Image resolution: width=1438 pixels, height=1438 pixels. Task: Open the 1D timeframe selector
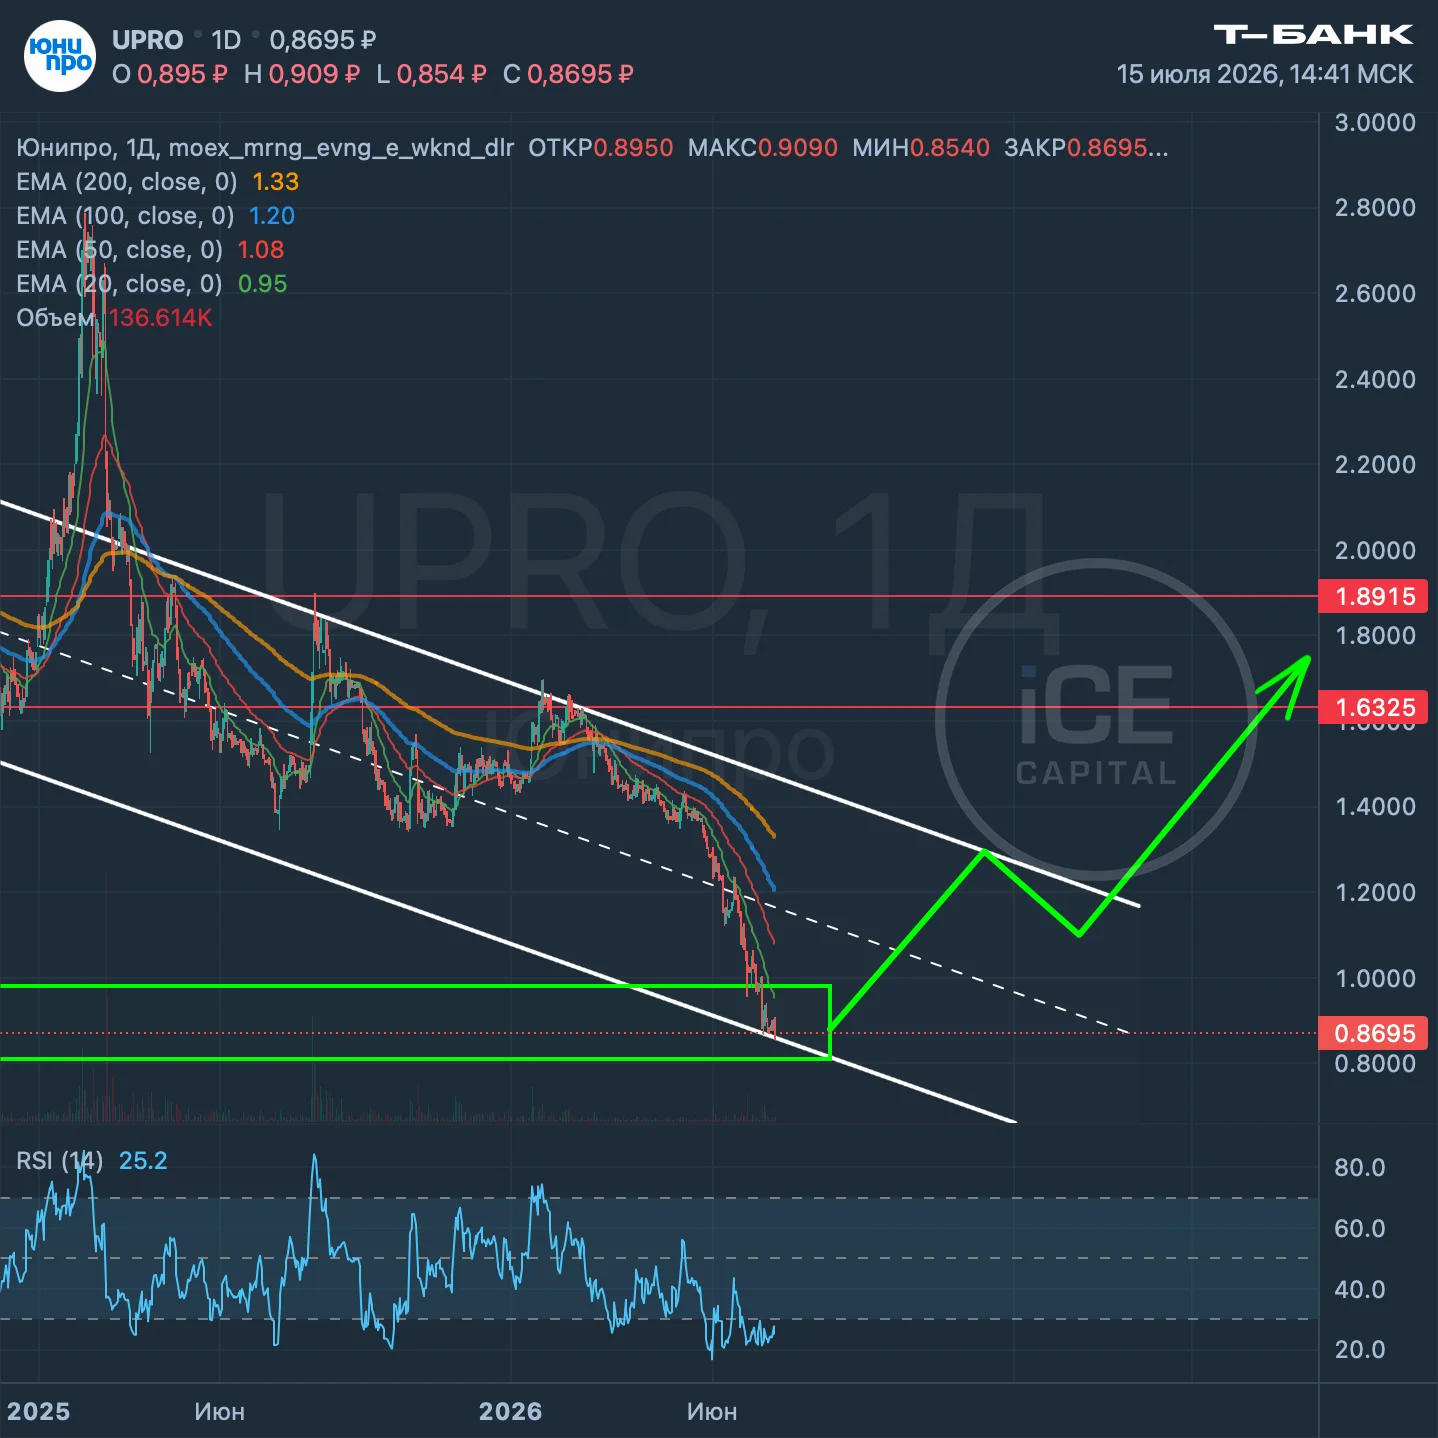(226, 40)
